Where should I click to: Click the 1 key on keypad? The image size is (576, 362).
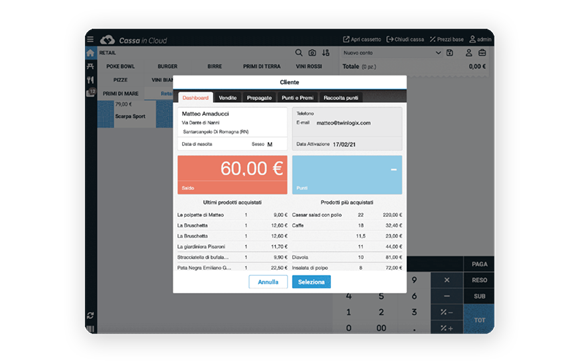[x=349, y=312]
